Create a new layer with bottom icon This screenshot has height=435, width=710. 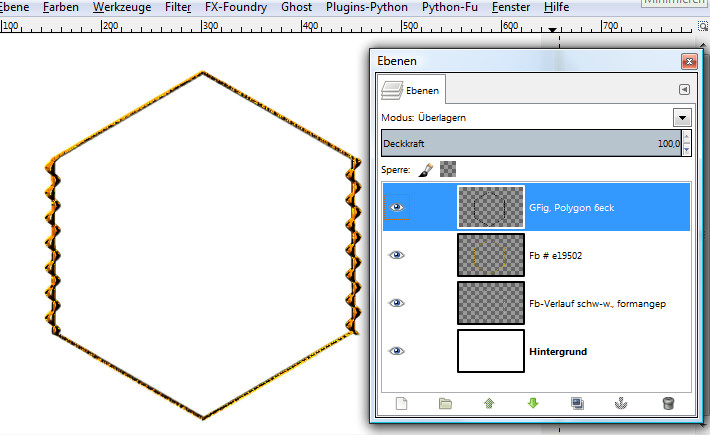[x=403, y=404]
